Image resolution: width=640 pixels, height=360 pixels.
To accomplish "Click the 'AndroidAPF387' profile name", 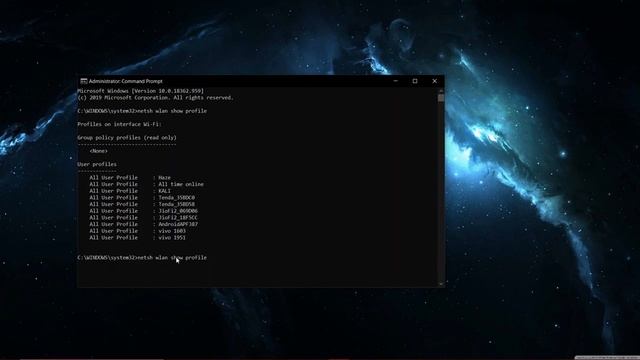I will click(x=178, y=224).
